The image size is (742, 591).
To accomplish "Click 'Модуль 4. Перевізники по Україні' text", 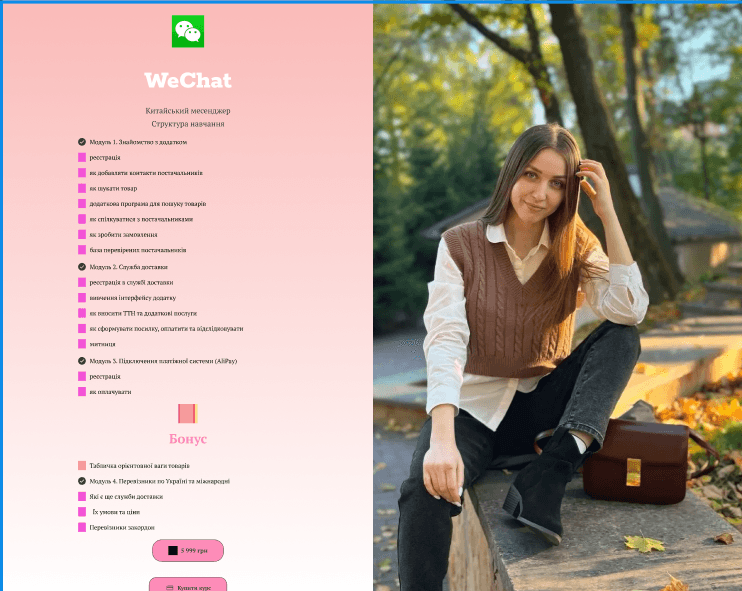I will point(159,481).
